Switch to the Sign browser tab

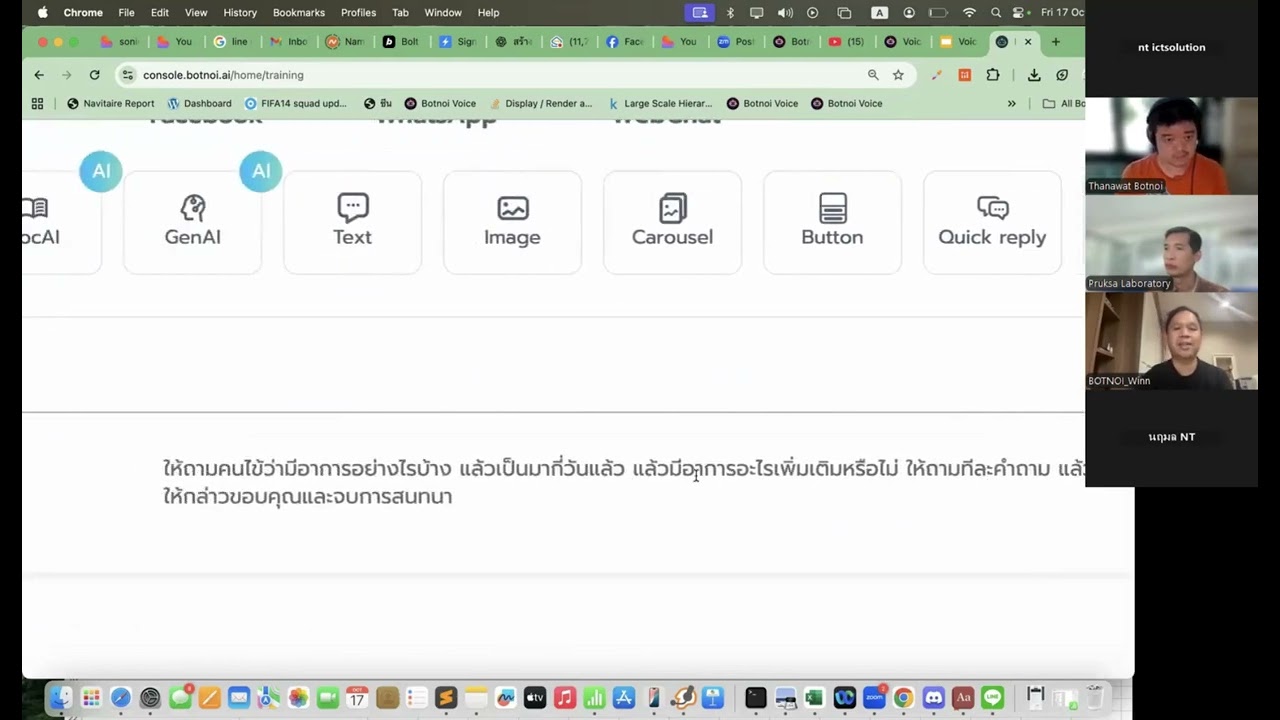pyautogui.click(x=459, y=42)
